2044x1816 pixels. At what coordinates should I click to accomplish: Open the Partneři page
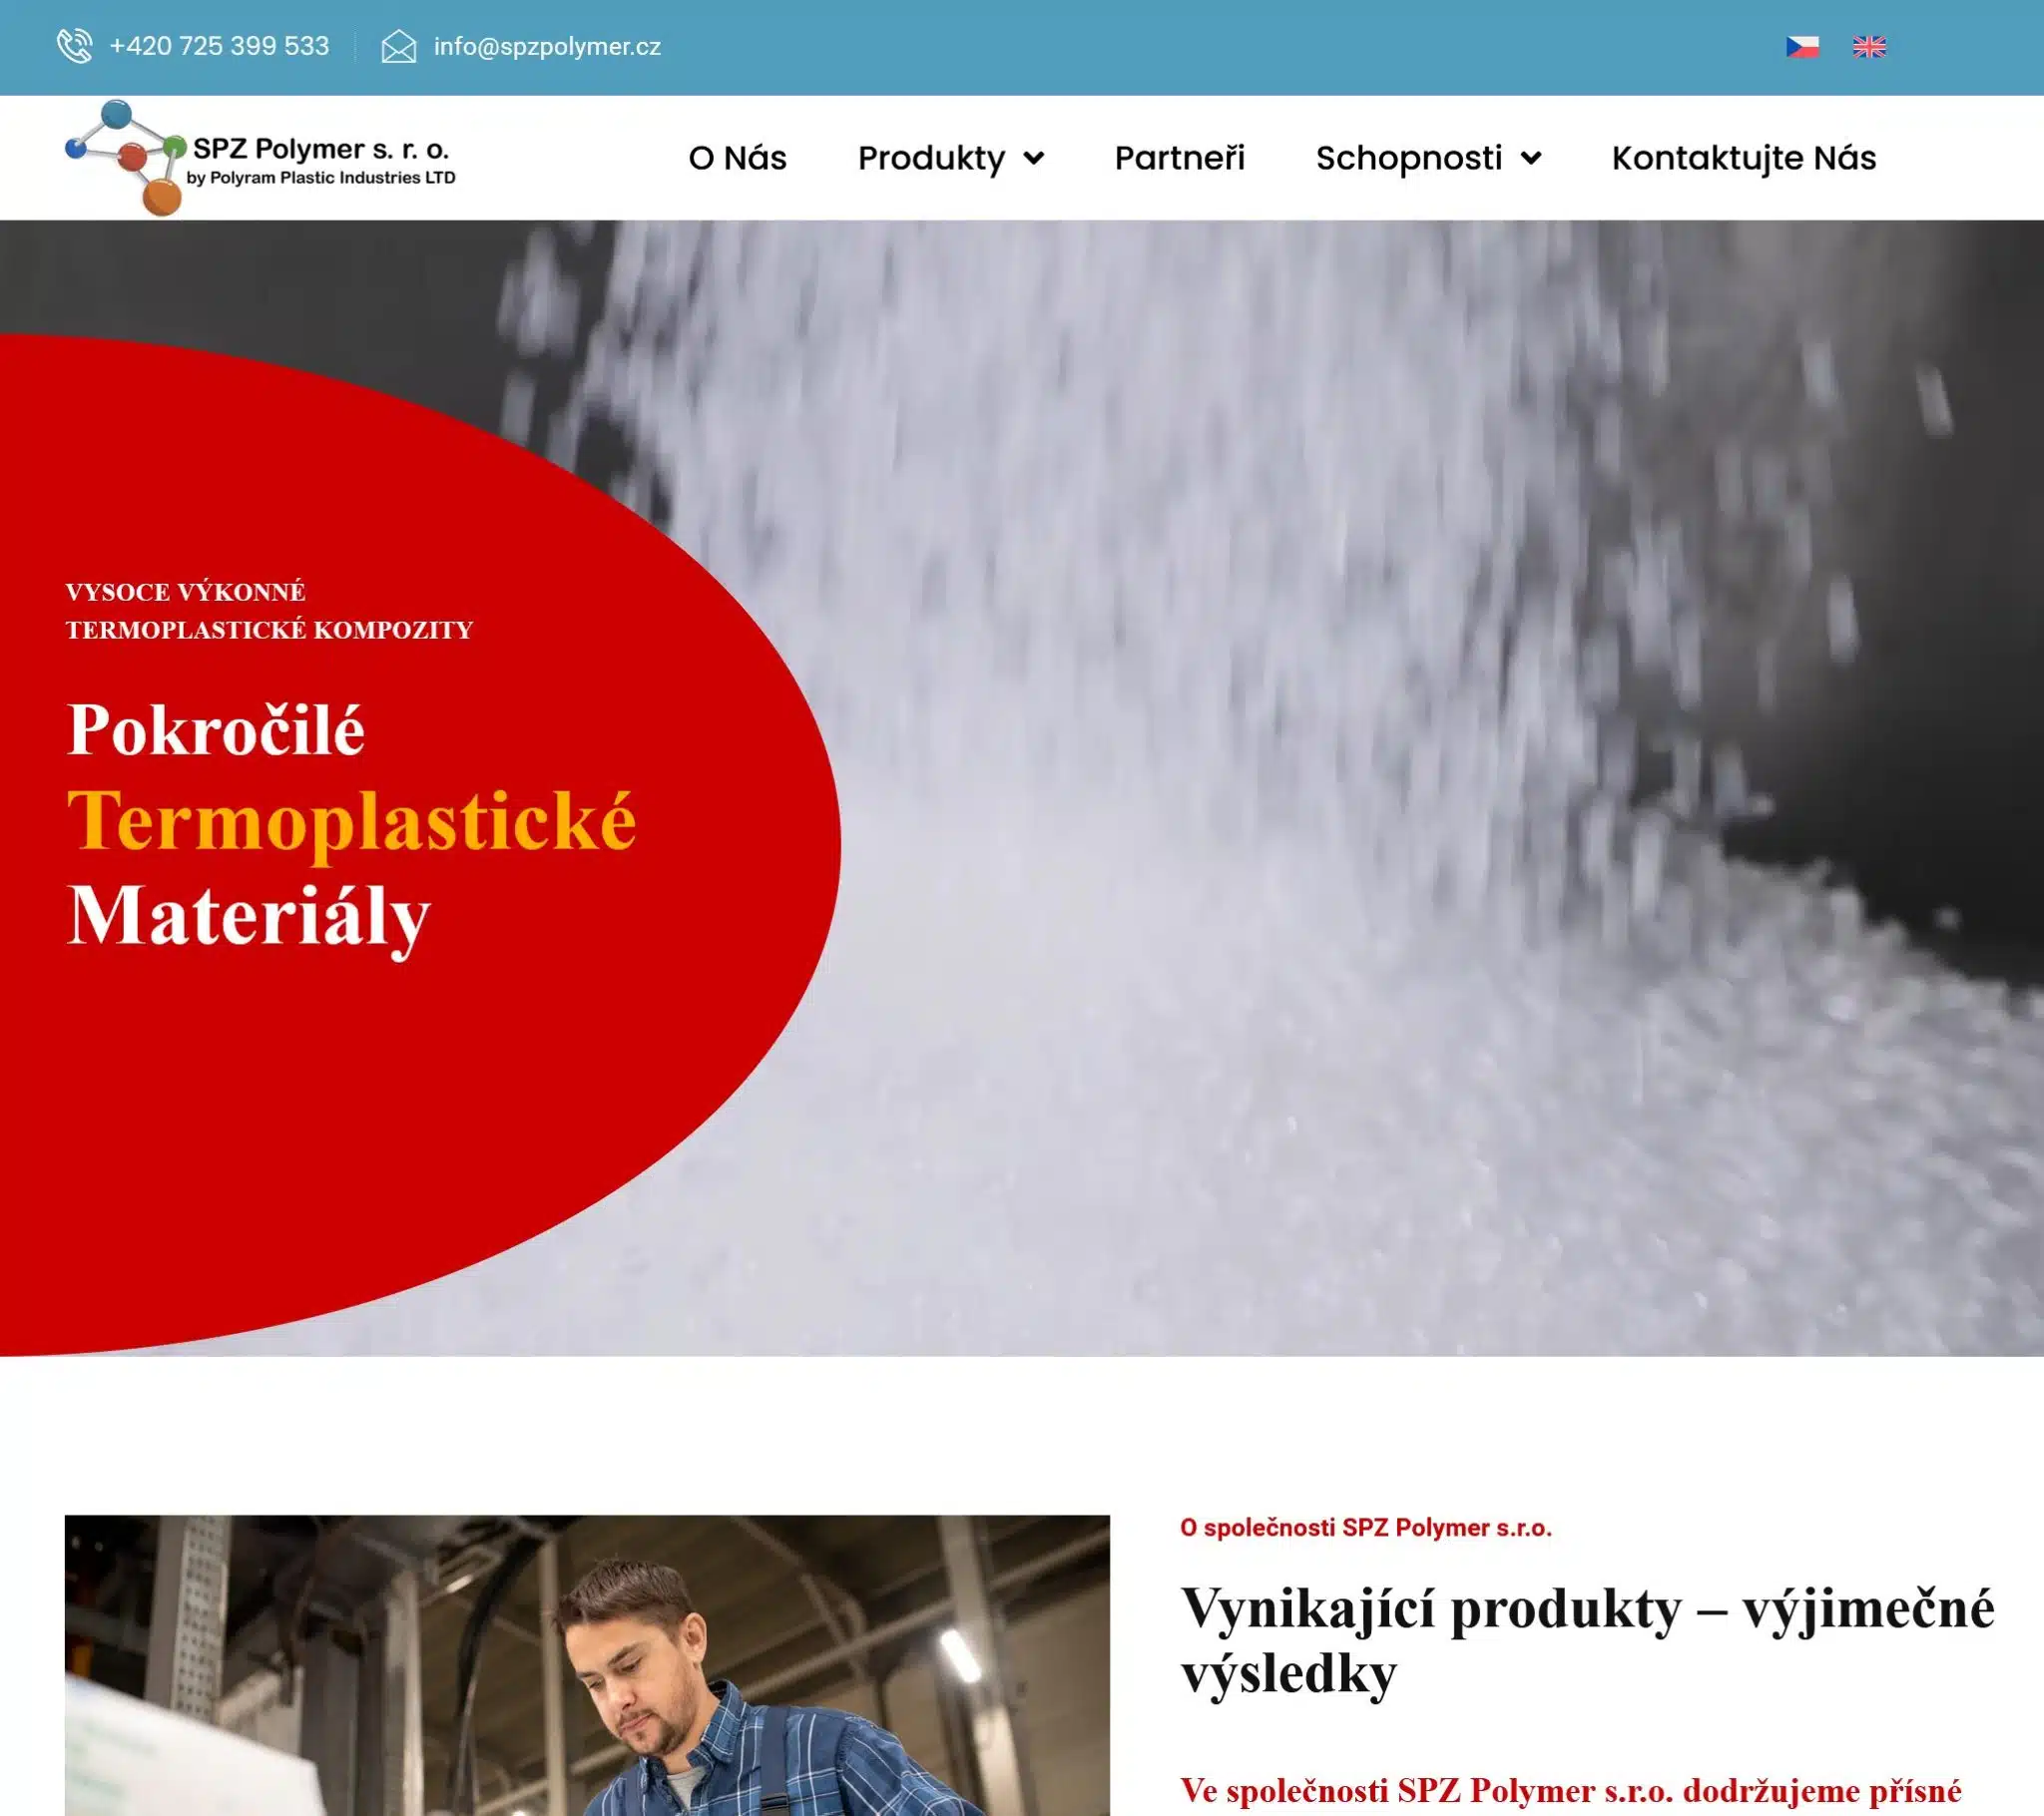click(1179, 158)
